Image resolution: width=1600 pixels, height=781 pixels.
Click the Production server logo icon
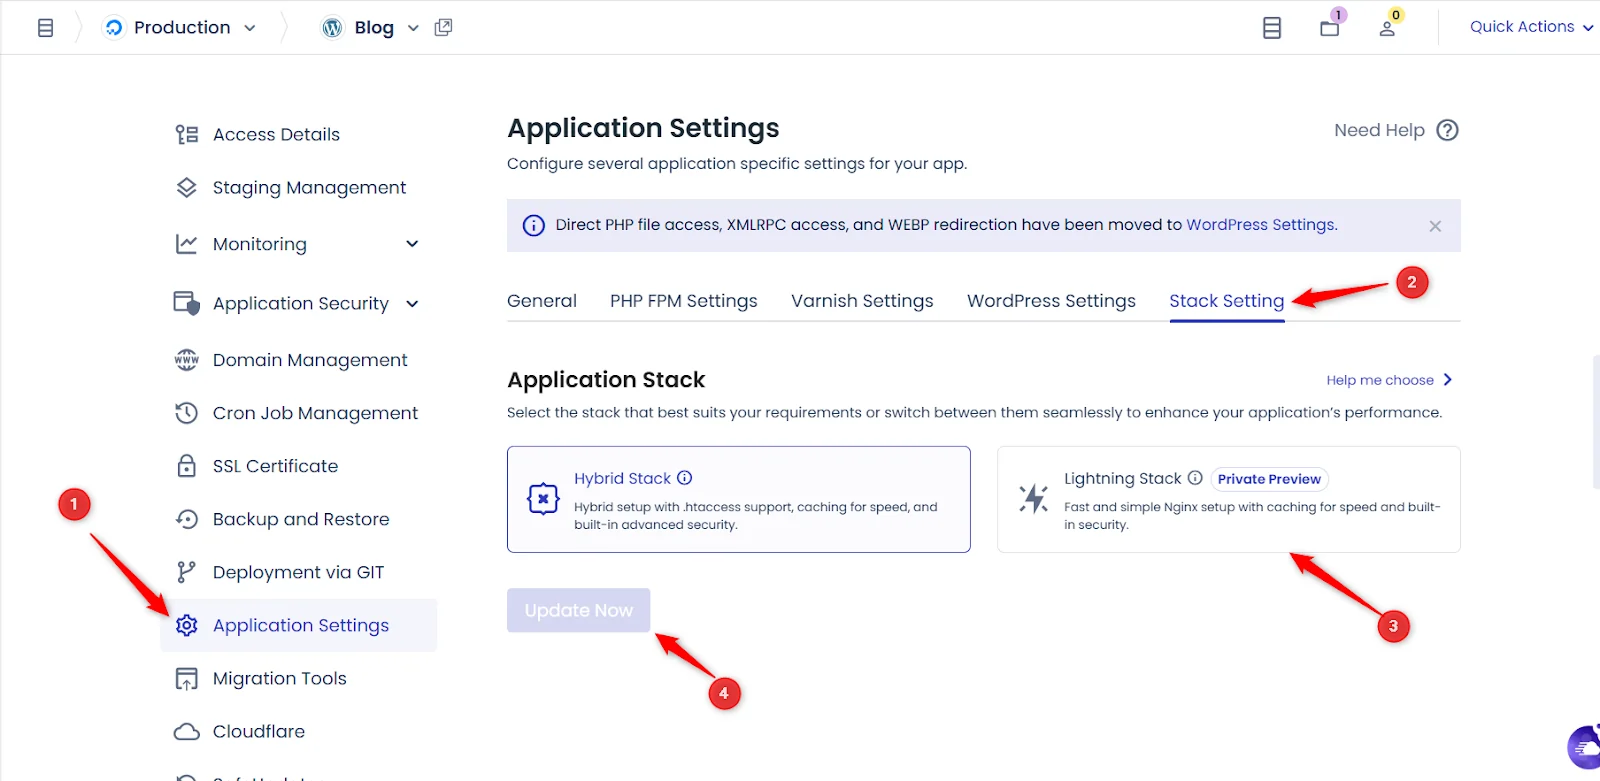coord(114,28)
